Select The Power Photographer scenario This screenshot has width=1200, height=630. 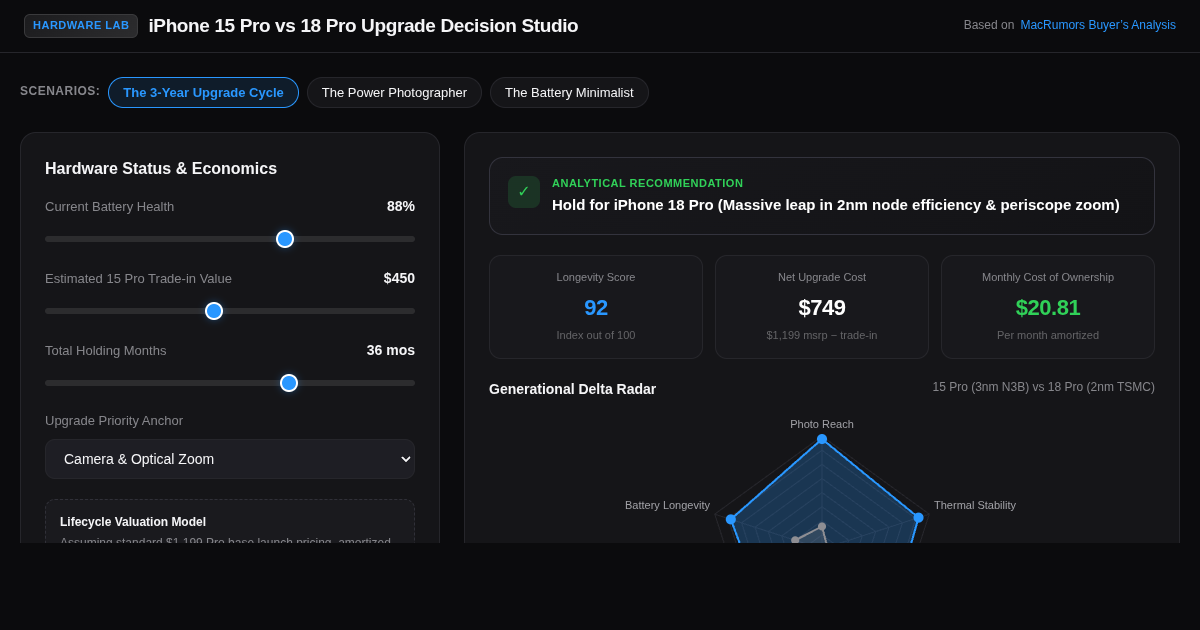click(394, 92)
